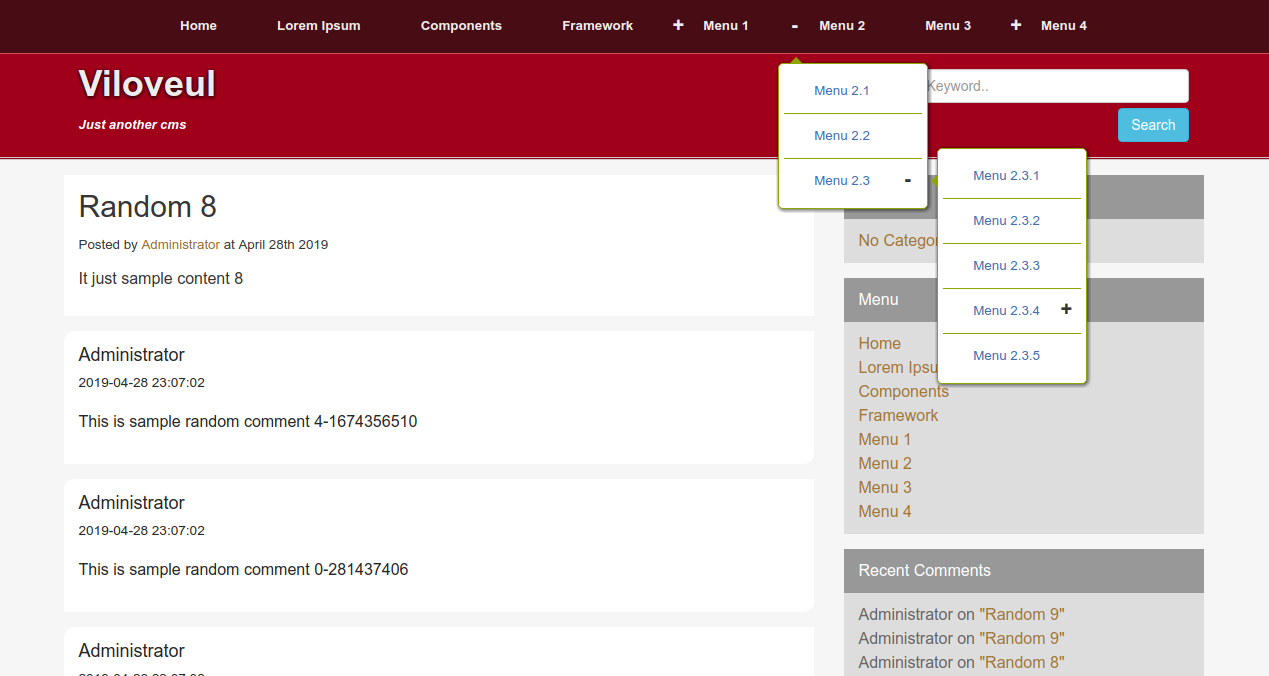Open Components in the top navigation bar
The image size is (1269, 676).
click(x=461, y=26)
